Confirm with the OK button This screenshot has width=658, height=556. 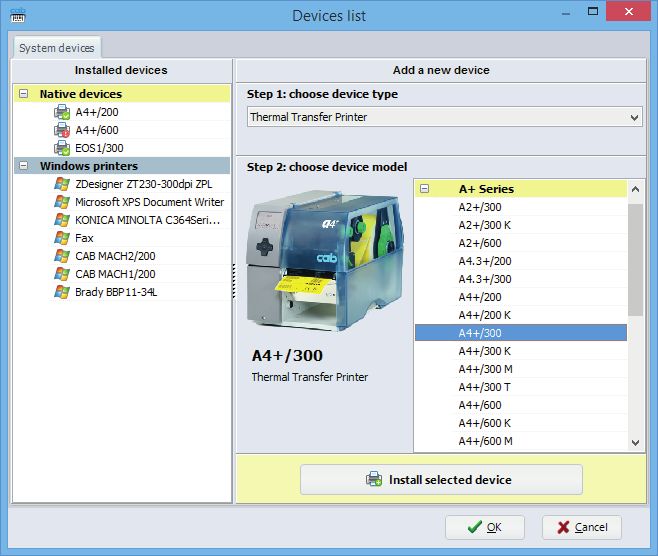click(x=485, y=527)
